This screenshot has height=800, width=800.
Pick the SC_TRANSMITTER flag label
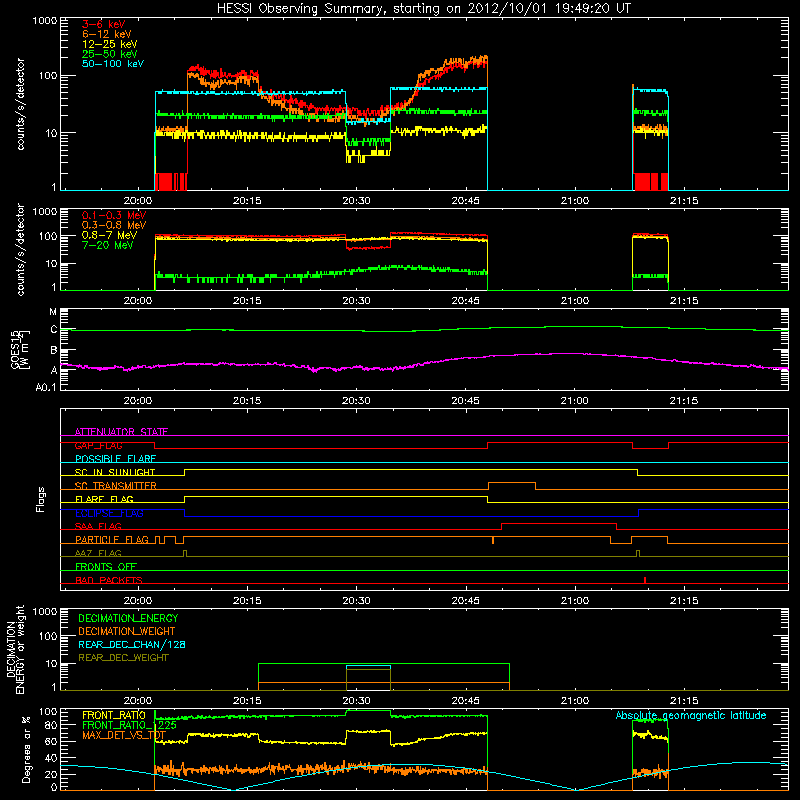point(115,486)
